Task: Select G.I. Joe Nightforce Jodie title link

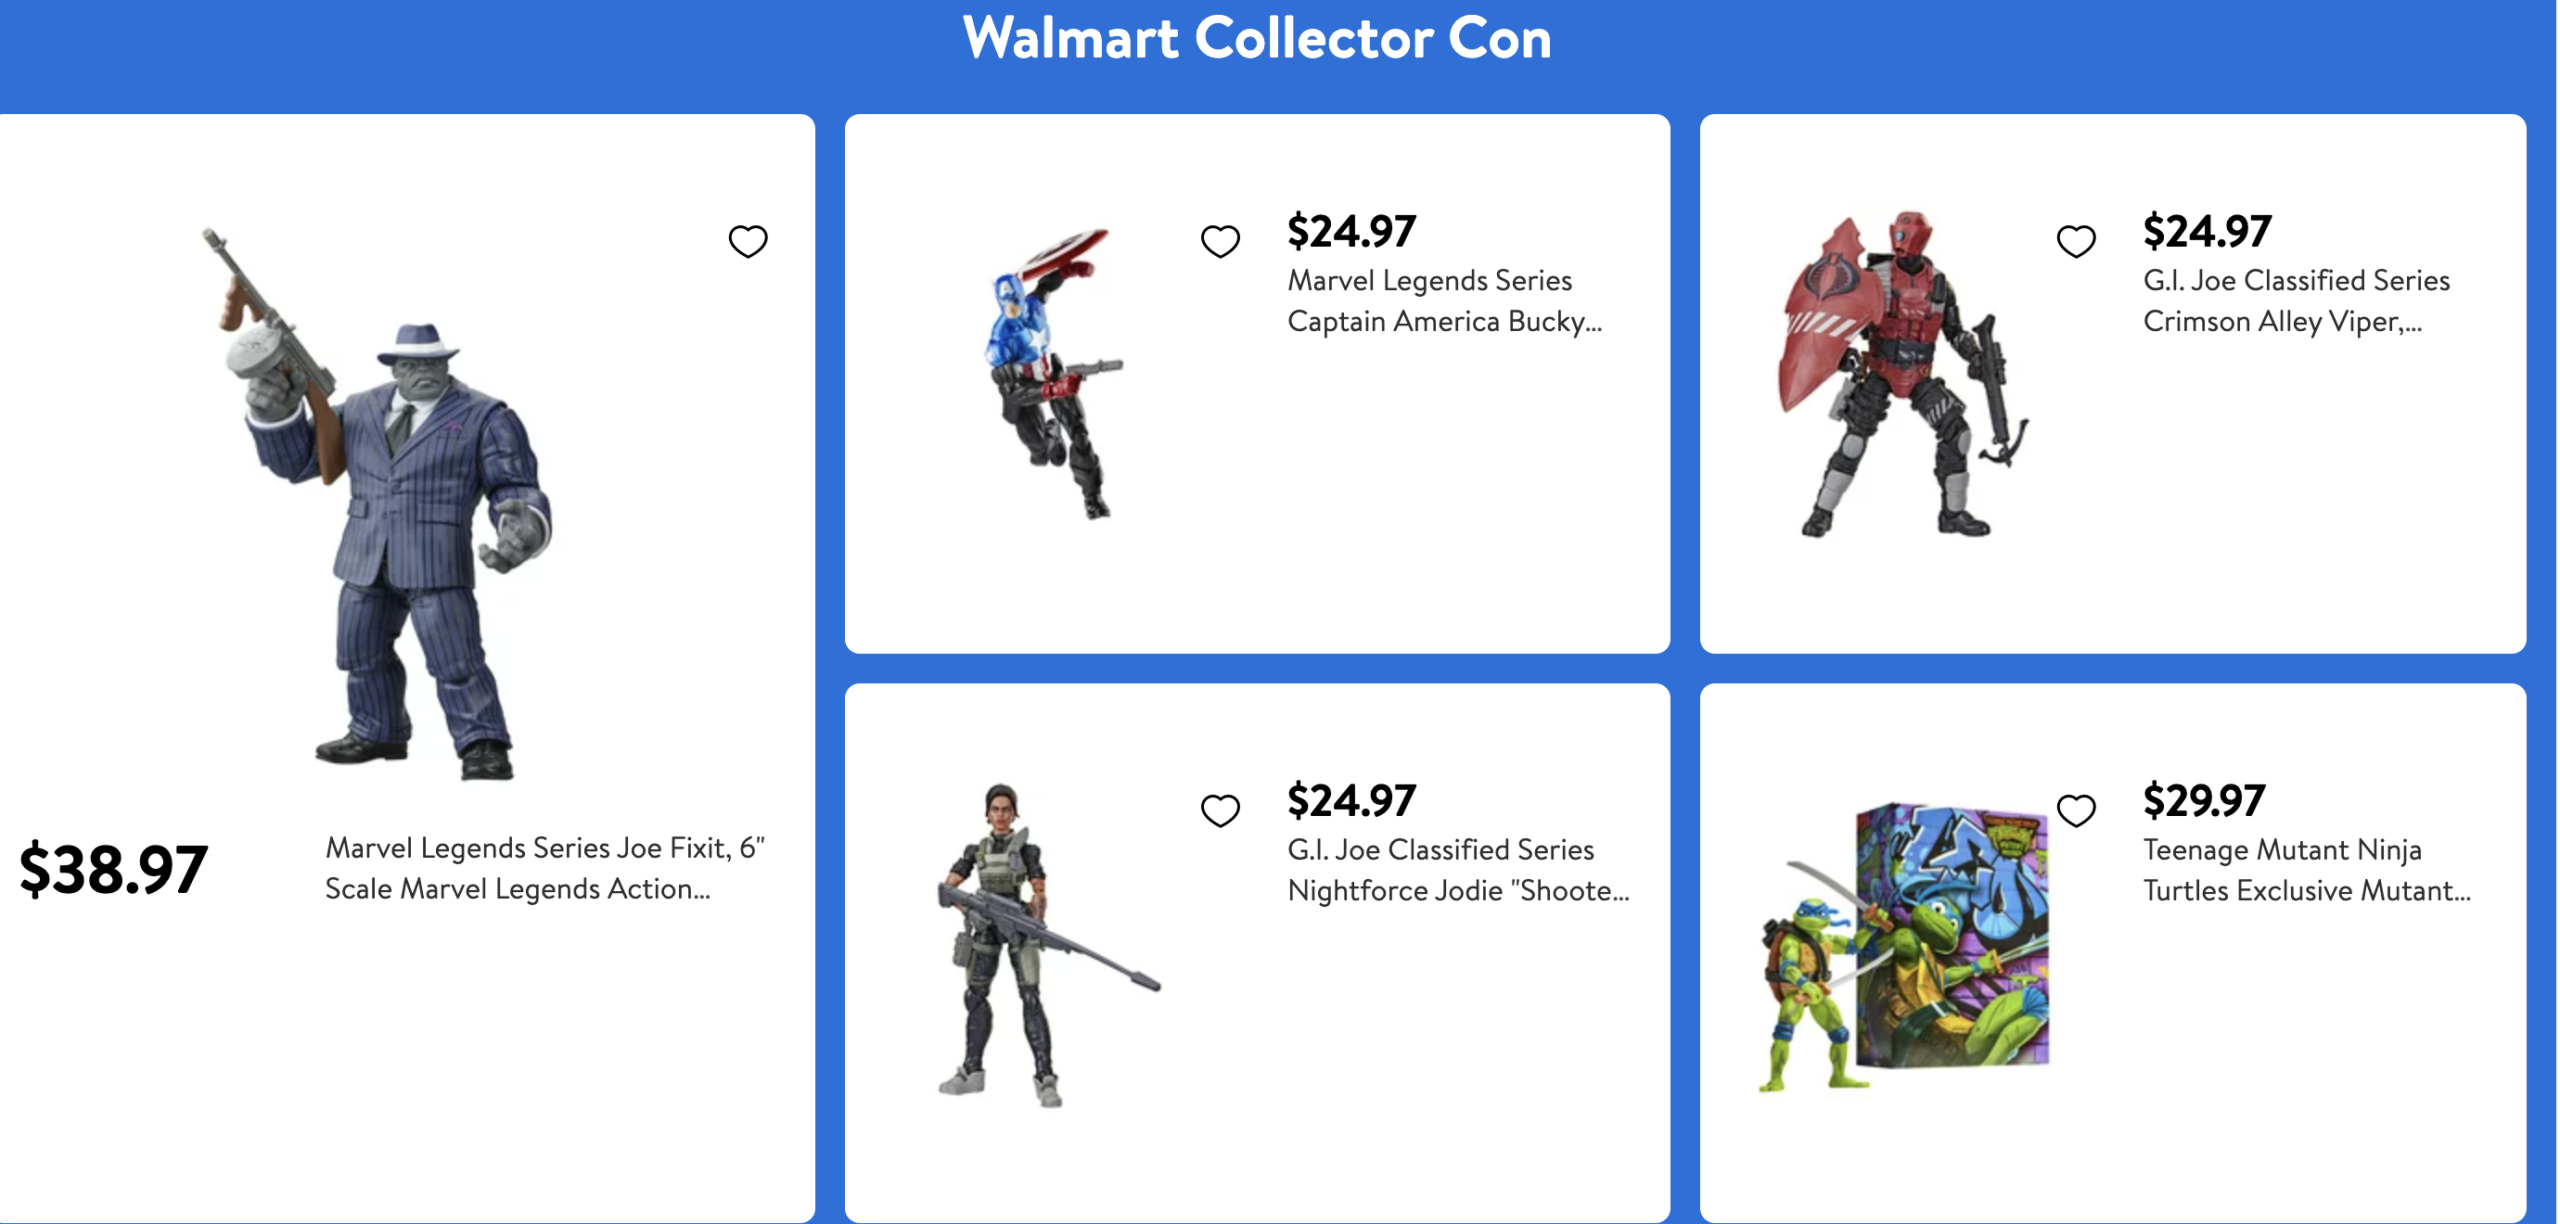Action: point(1457,870)
